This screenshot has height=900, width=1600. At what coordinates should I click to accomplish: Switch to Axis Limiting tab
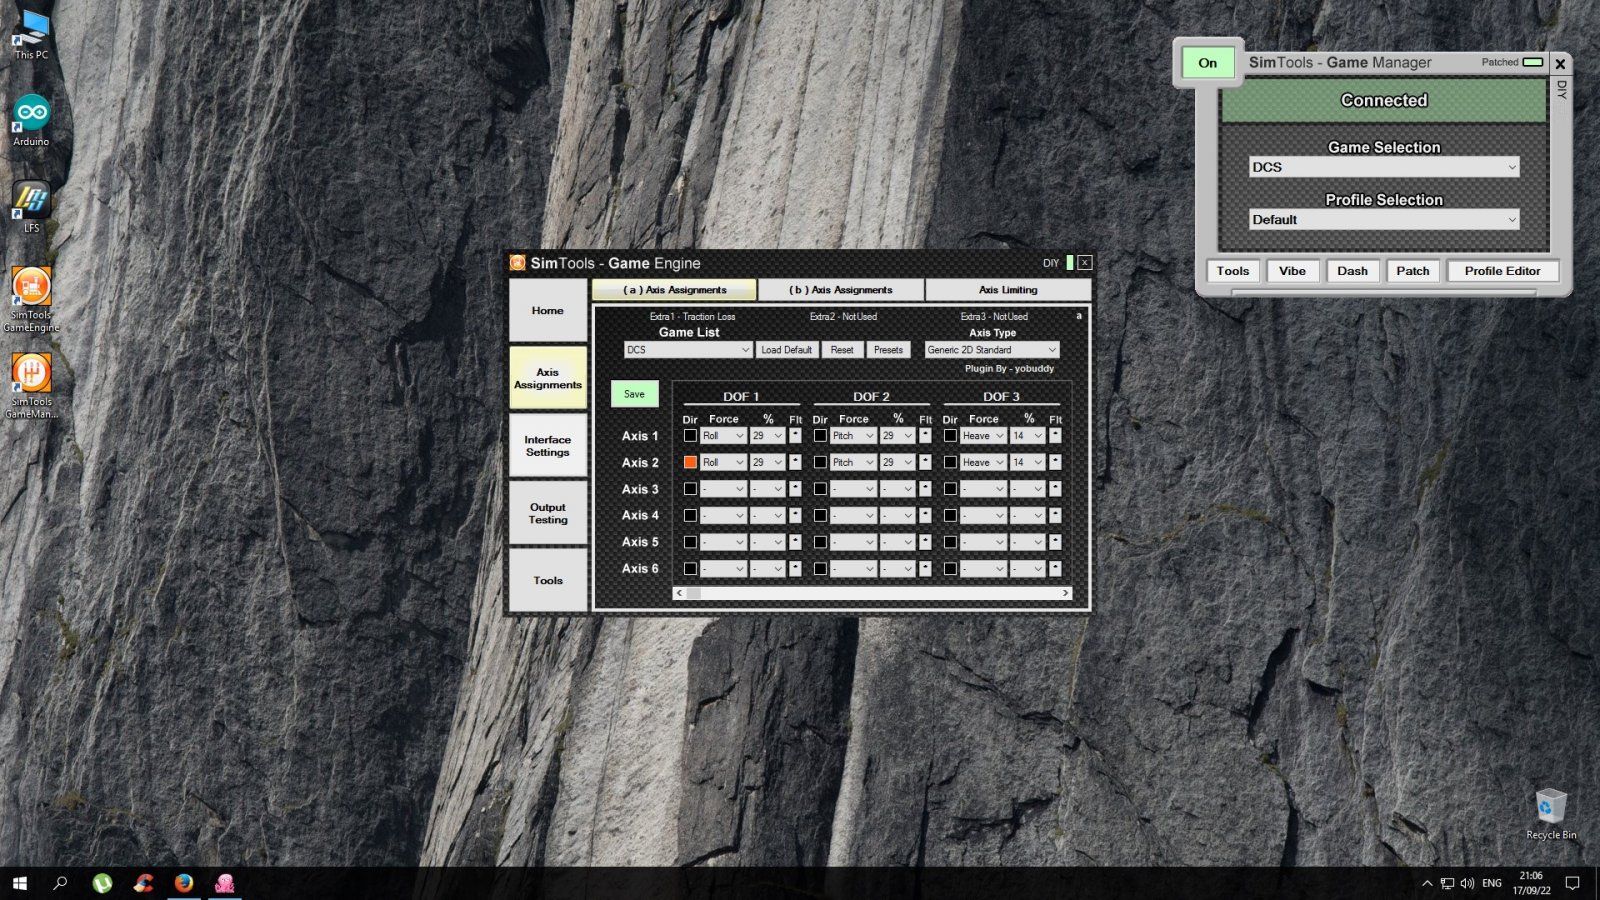point(1008,290)
